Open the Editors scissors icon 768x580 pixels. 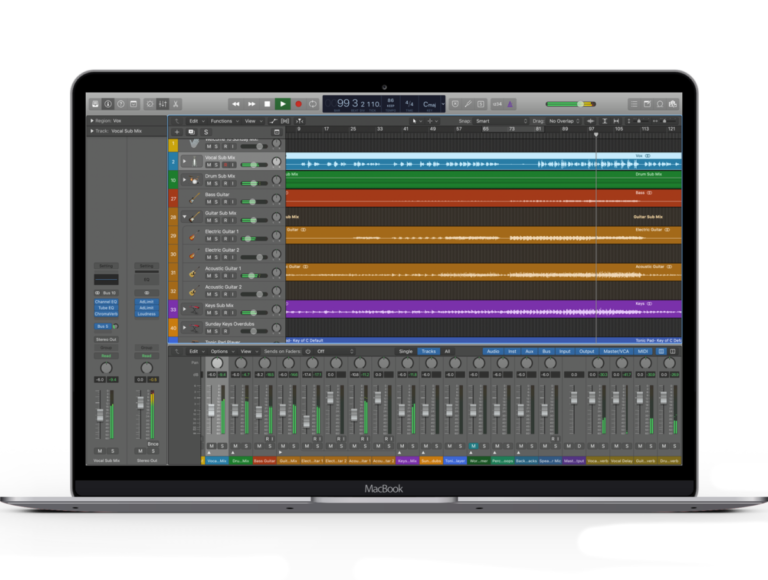coord(175,104)
